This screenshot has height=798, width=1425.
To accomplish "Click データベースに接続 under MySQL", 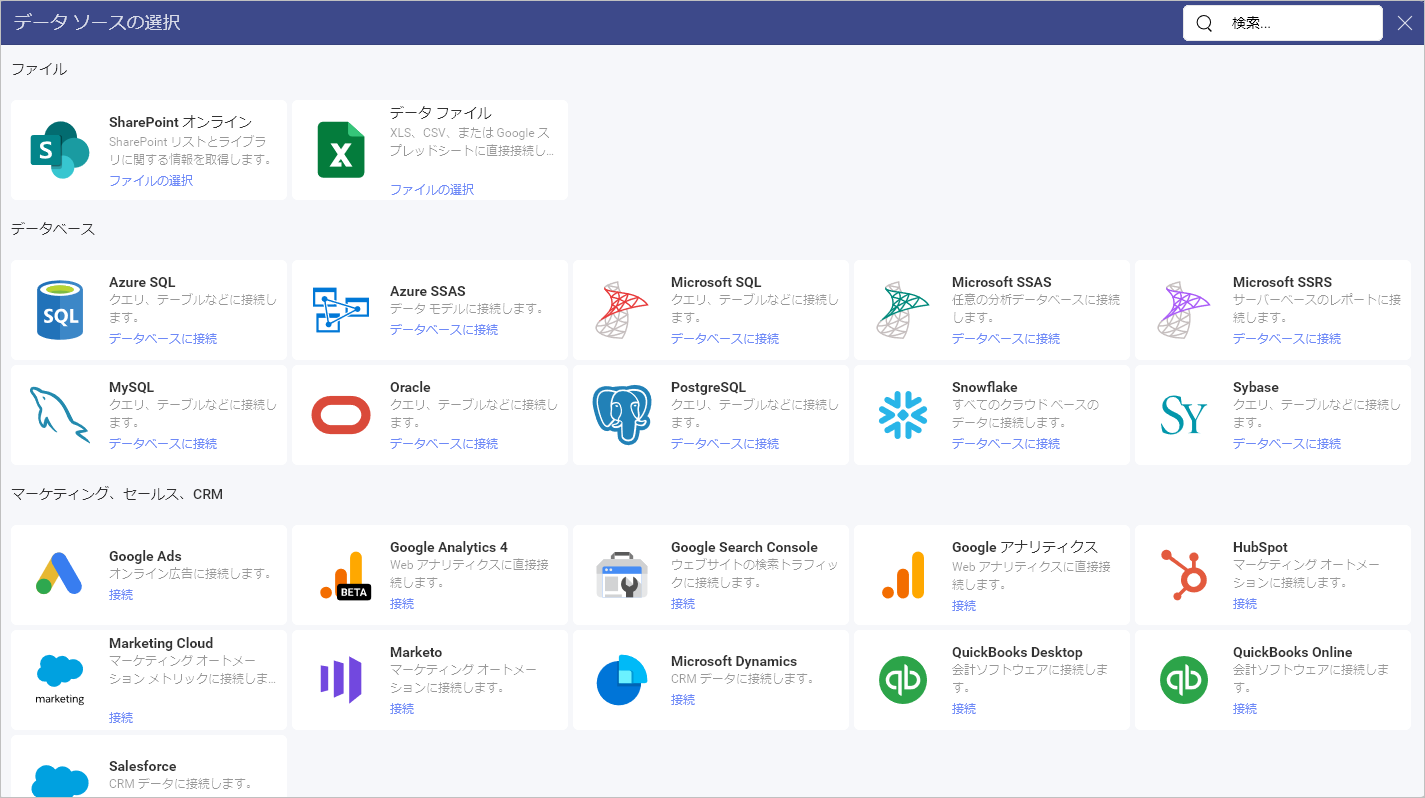I will [x=163, y=444].
